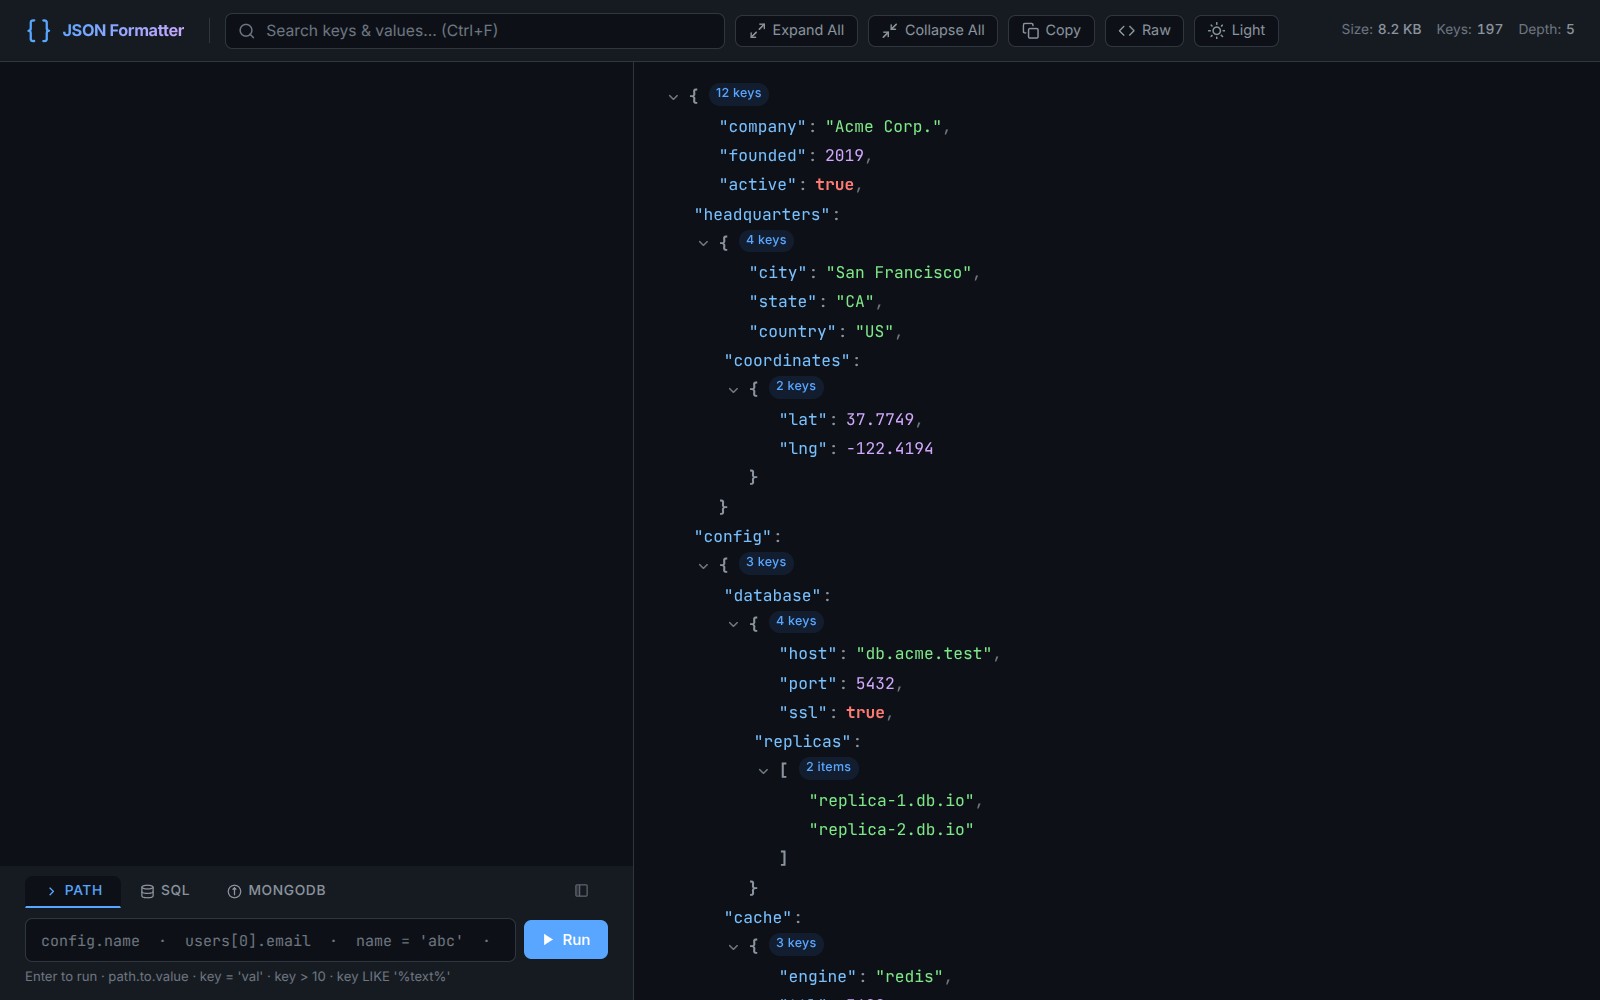Click the JSON Formatter curly-braces logo icon
1600x1000 pixels.
coord(36,30)
